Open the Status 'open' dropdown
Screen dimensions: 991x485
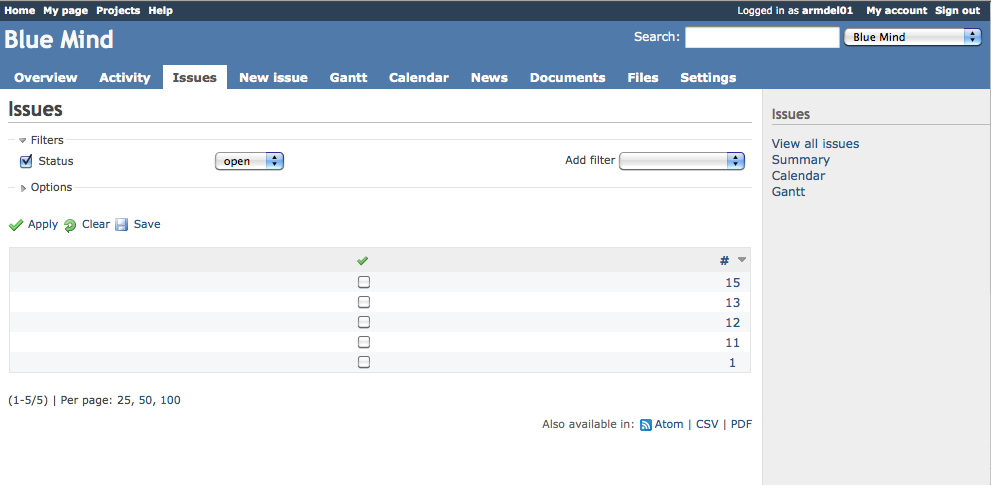coord(249,161)
